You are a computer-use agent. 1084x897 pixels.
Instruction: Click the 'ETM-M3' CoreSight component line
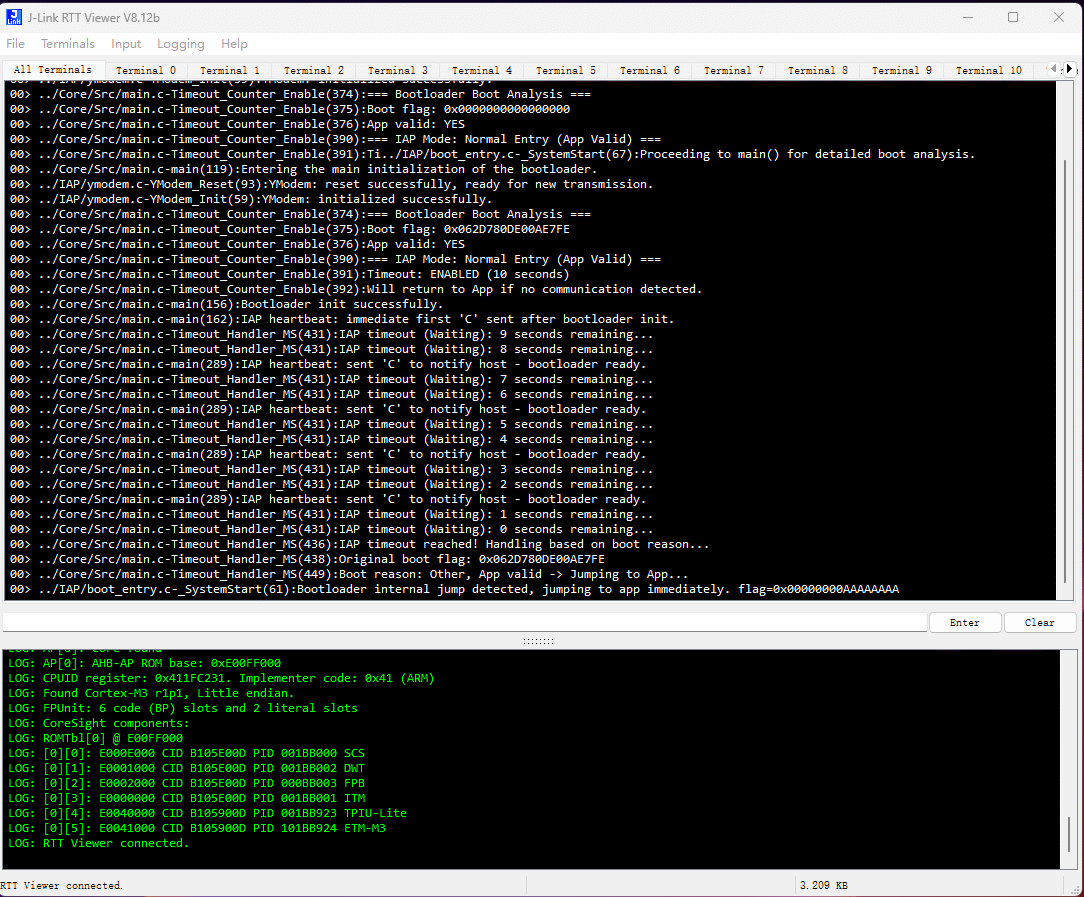click(x=197, y=828)
